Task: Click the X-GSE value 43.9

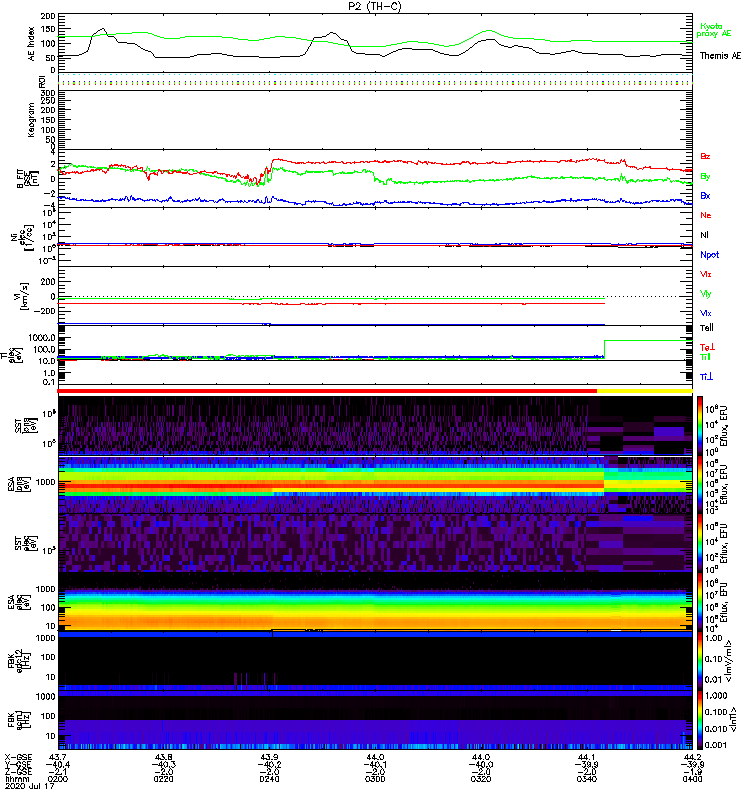Action: (x=269, y=758)
